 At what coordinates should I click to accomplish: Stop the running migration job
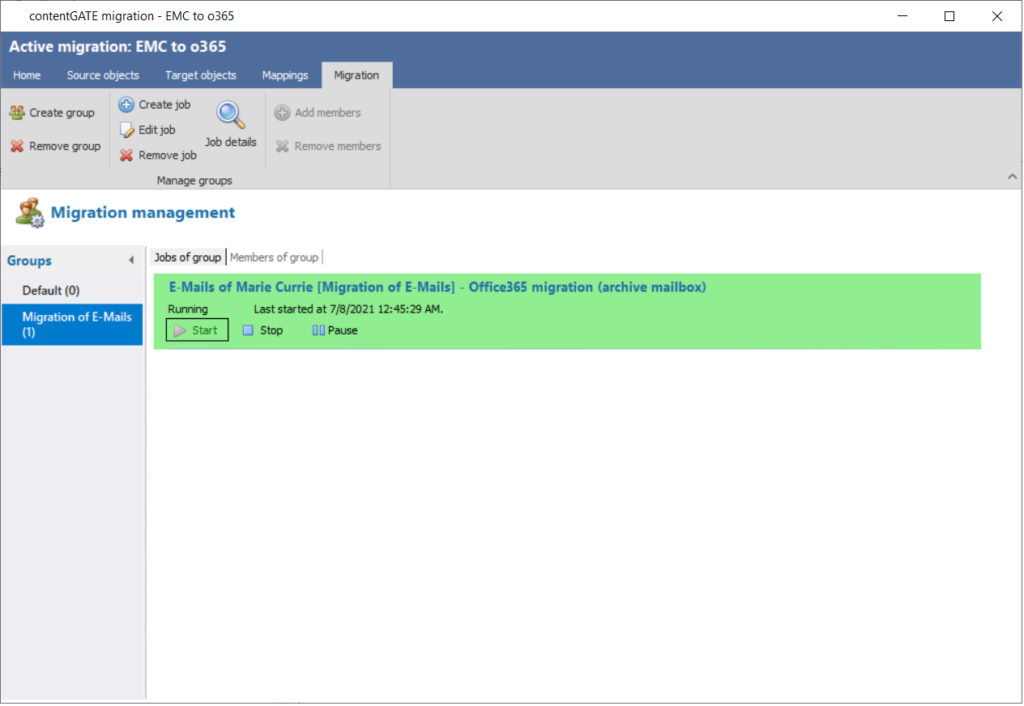[263, 330]
